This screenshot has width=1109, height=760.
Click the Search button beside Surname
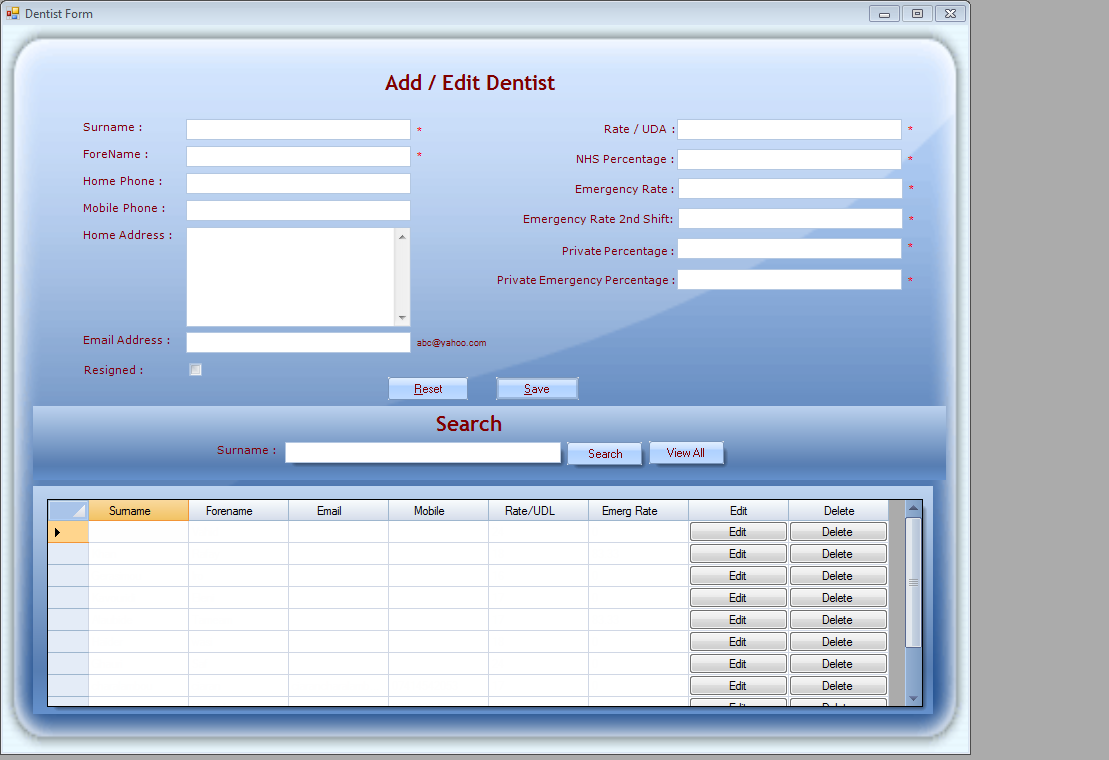[605, 454]
